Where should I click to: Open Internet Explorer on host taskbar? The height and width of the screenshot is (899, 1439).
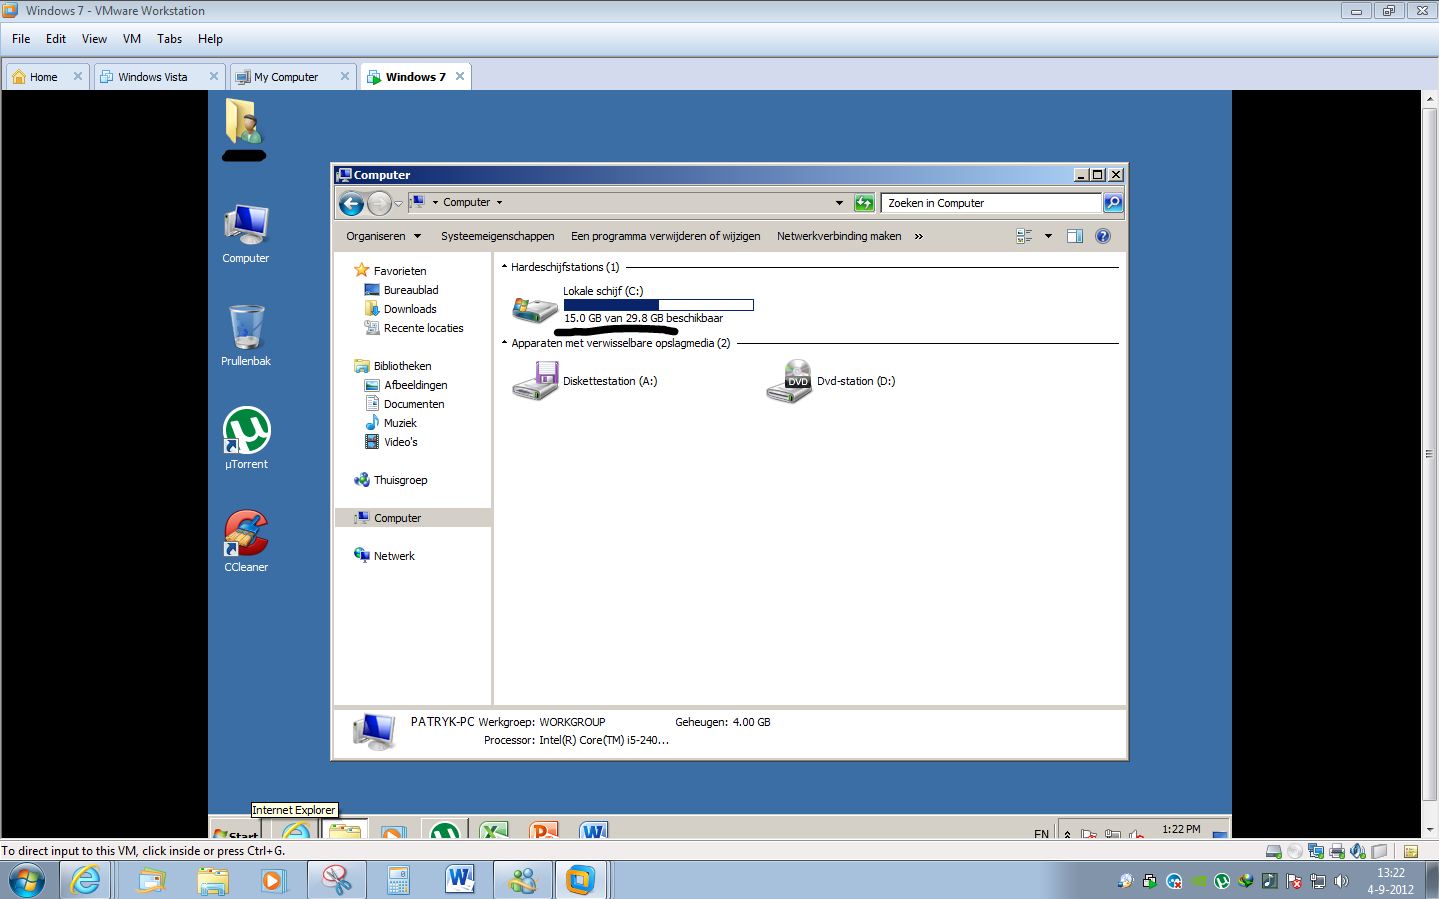pyautogui.click(x=86, y=880)
